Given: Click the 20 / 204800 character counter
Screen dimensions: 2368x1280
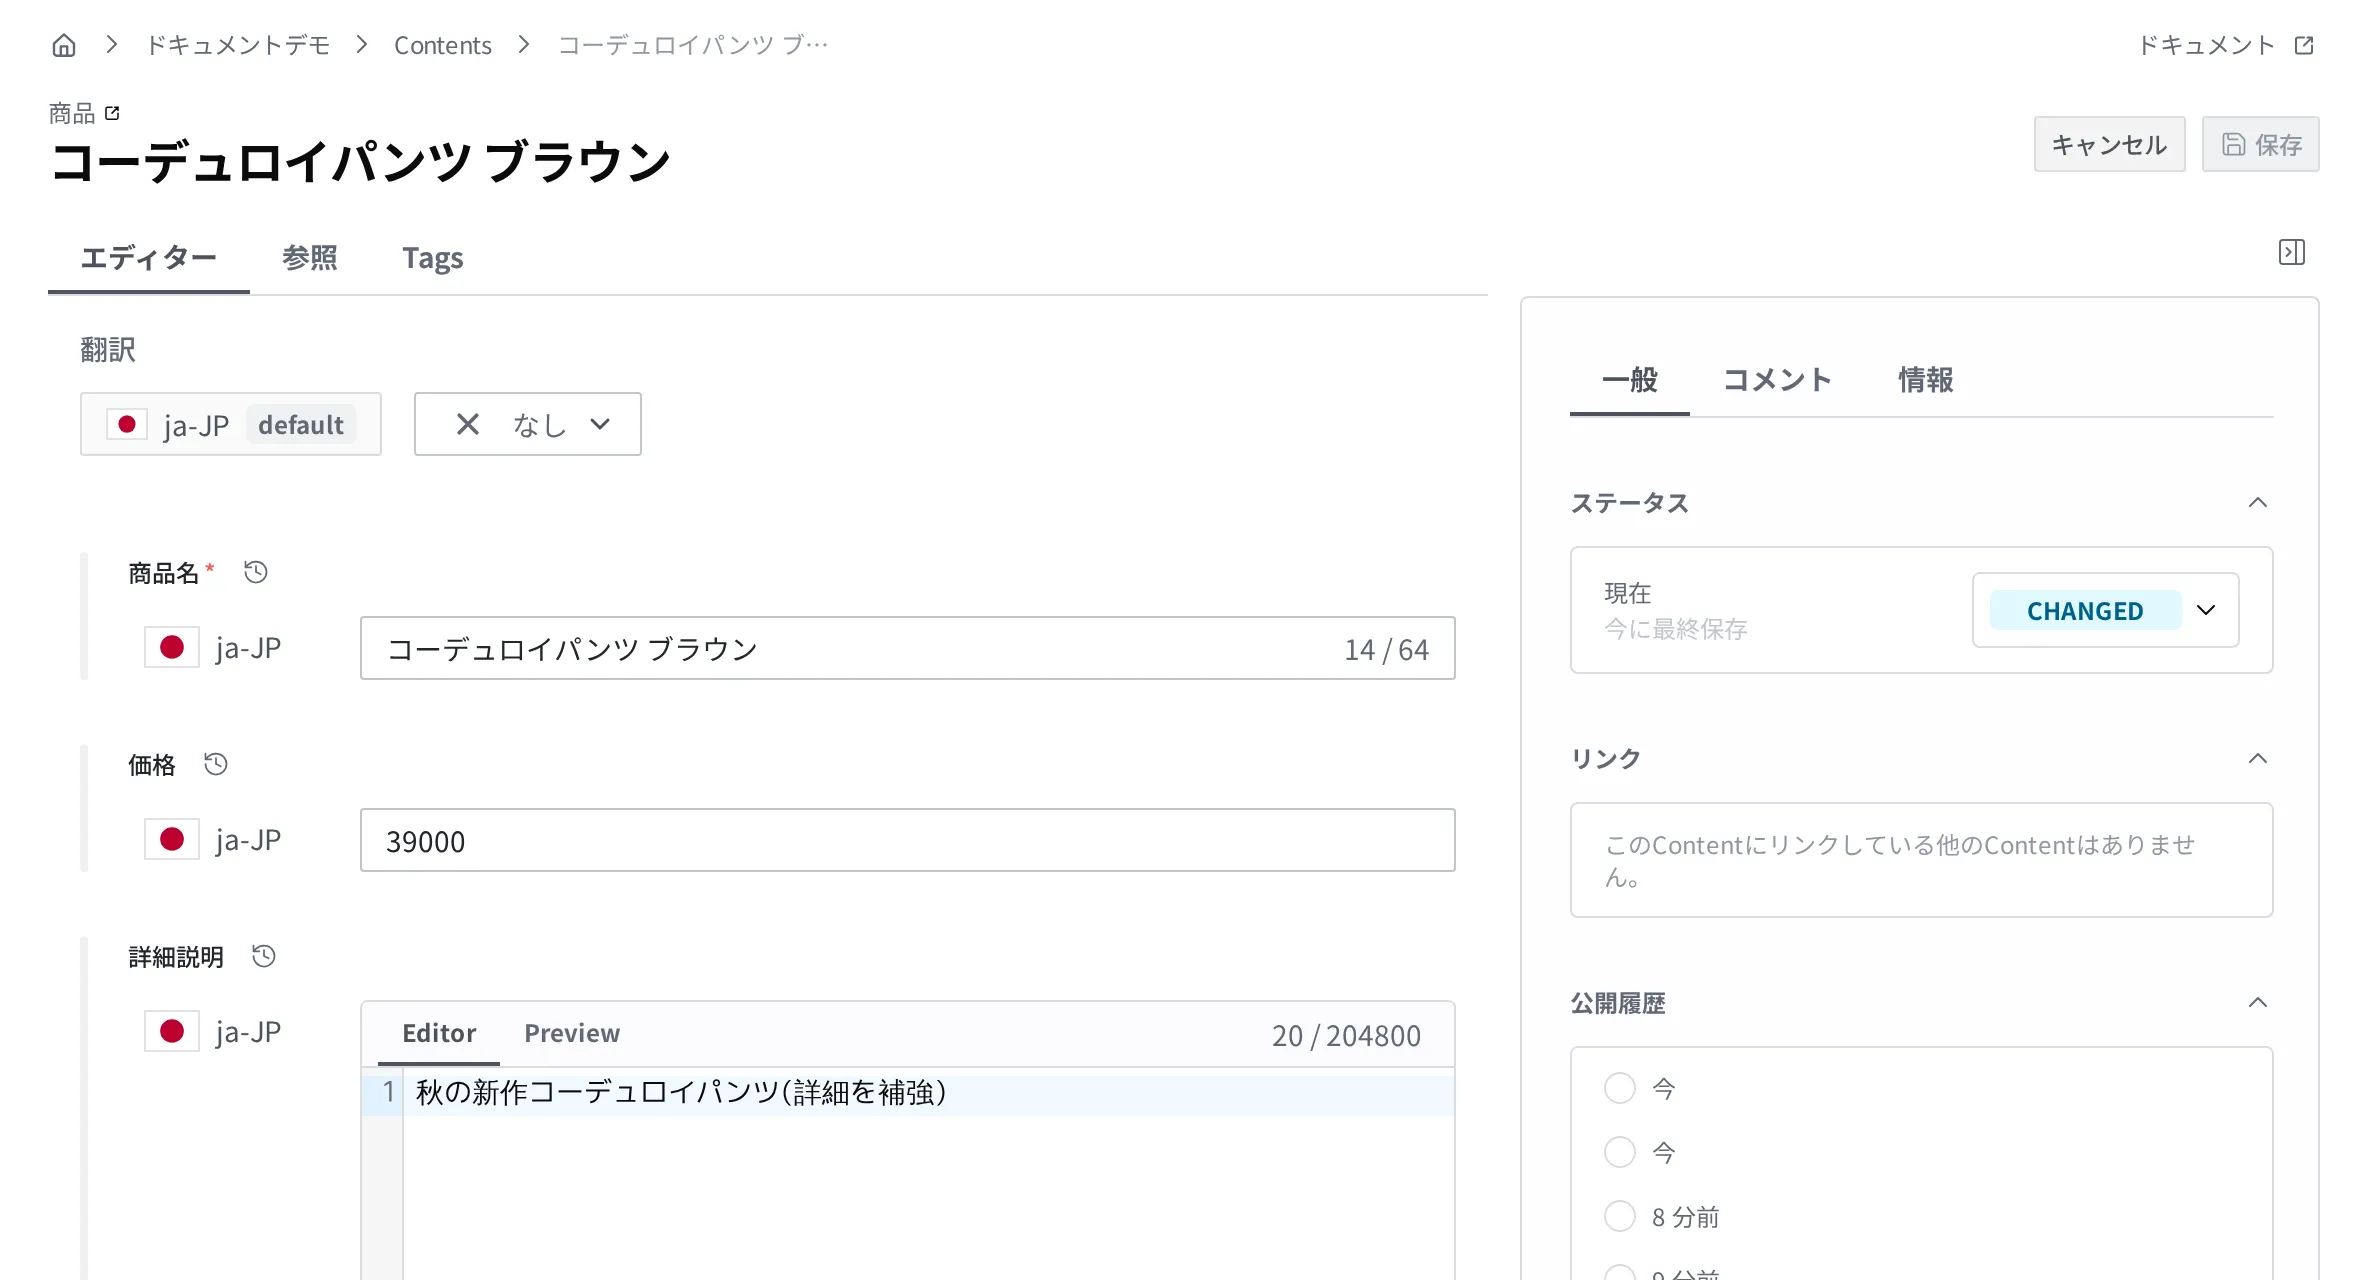Looking at the screenshot, I should point(1346,1035).
